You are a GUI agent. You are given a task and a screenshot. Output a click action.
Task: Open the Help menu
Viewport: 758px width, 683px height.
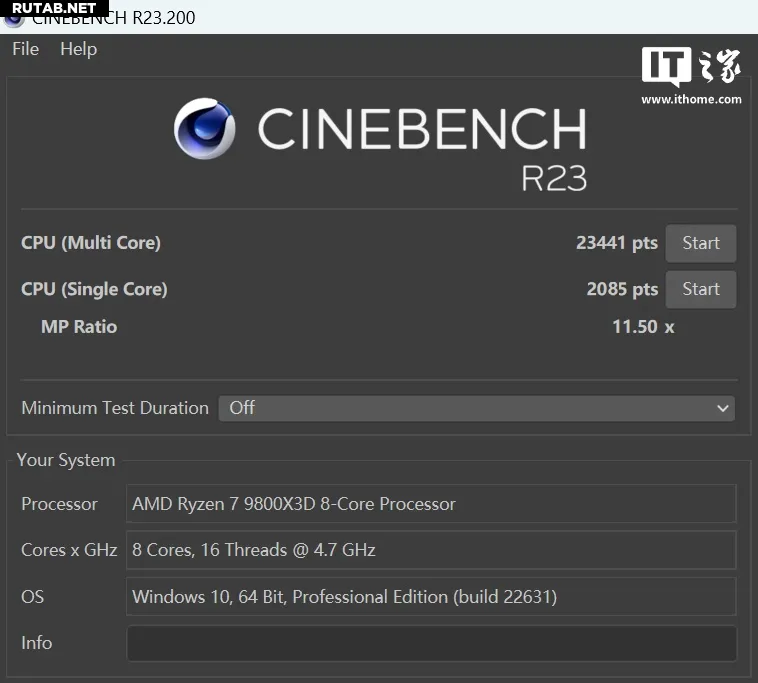pos(78,49)
